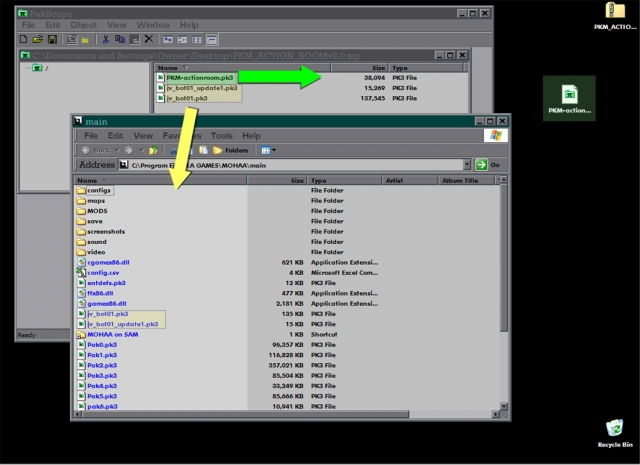Viewport: 640px width, 465px height.
Task: Open PakScape File menu
Action: 28,25
